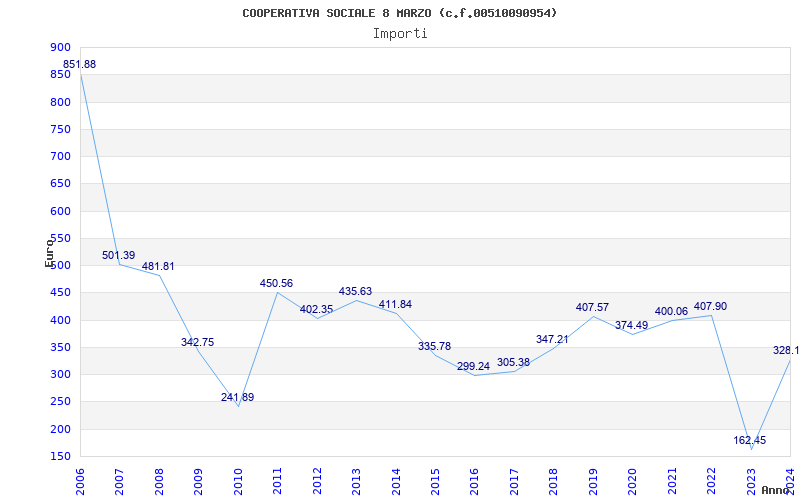
Task: Click the 2007 x-axis year label
Action: (x=119, y=481)
